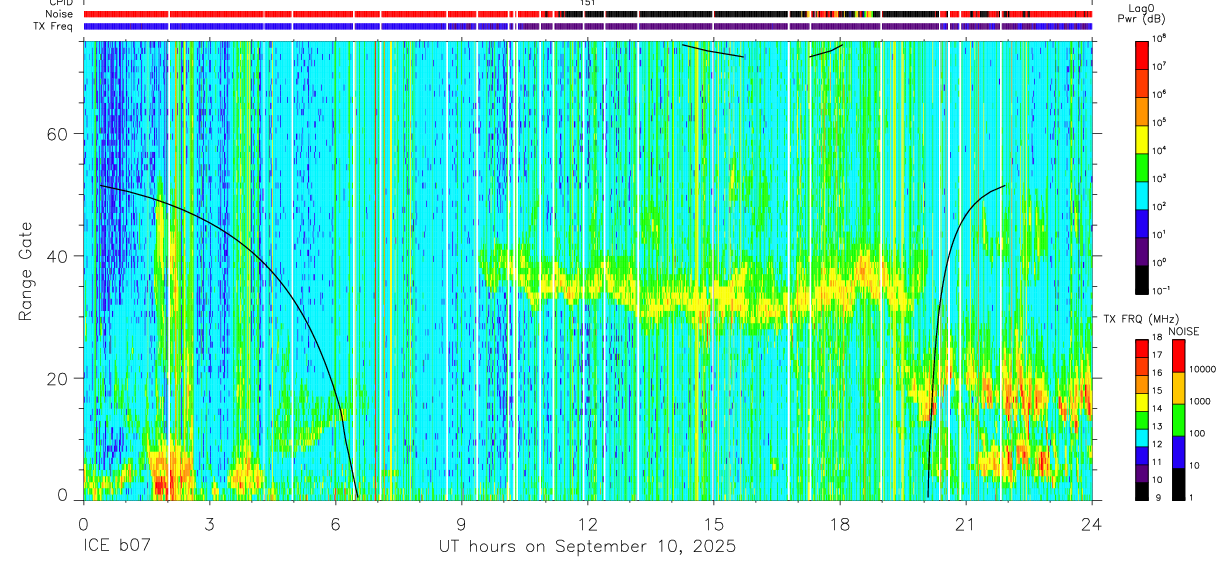
Task: Click the 'TX Freq' strip label at top left
Action: point(54,26)
